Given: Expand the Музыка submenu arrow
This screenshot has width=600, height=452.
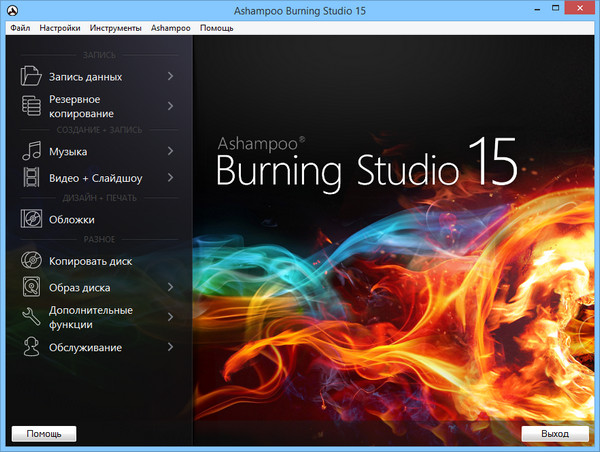Looking at the screenshot, I should [x=170, y=152].
